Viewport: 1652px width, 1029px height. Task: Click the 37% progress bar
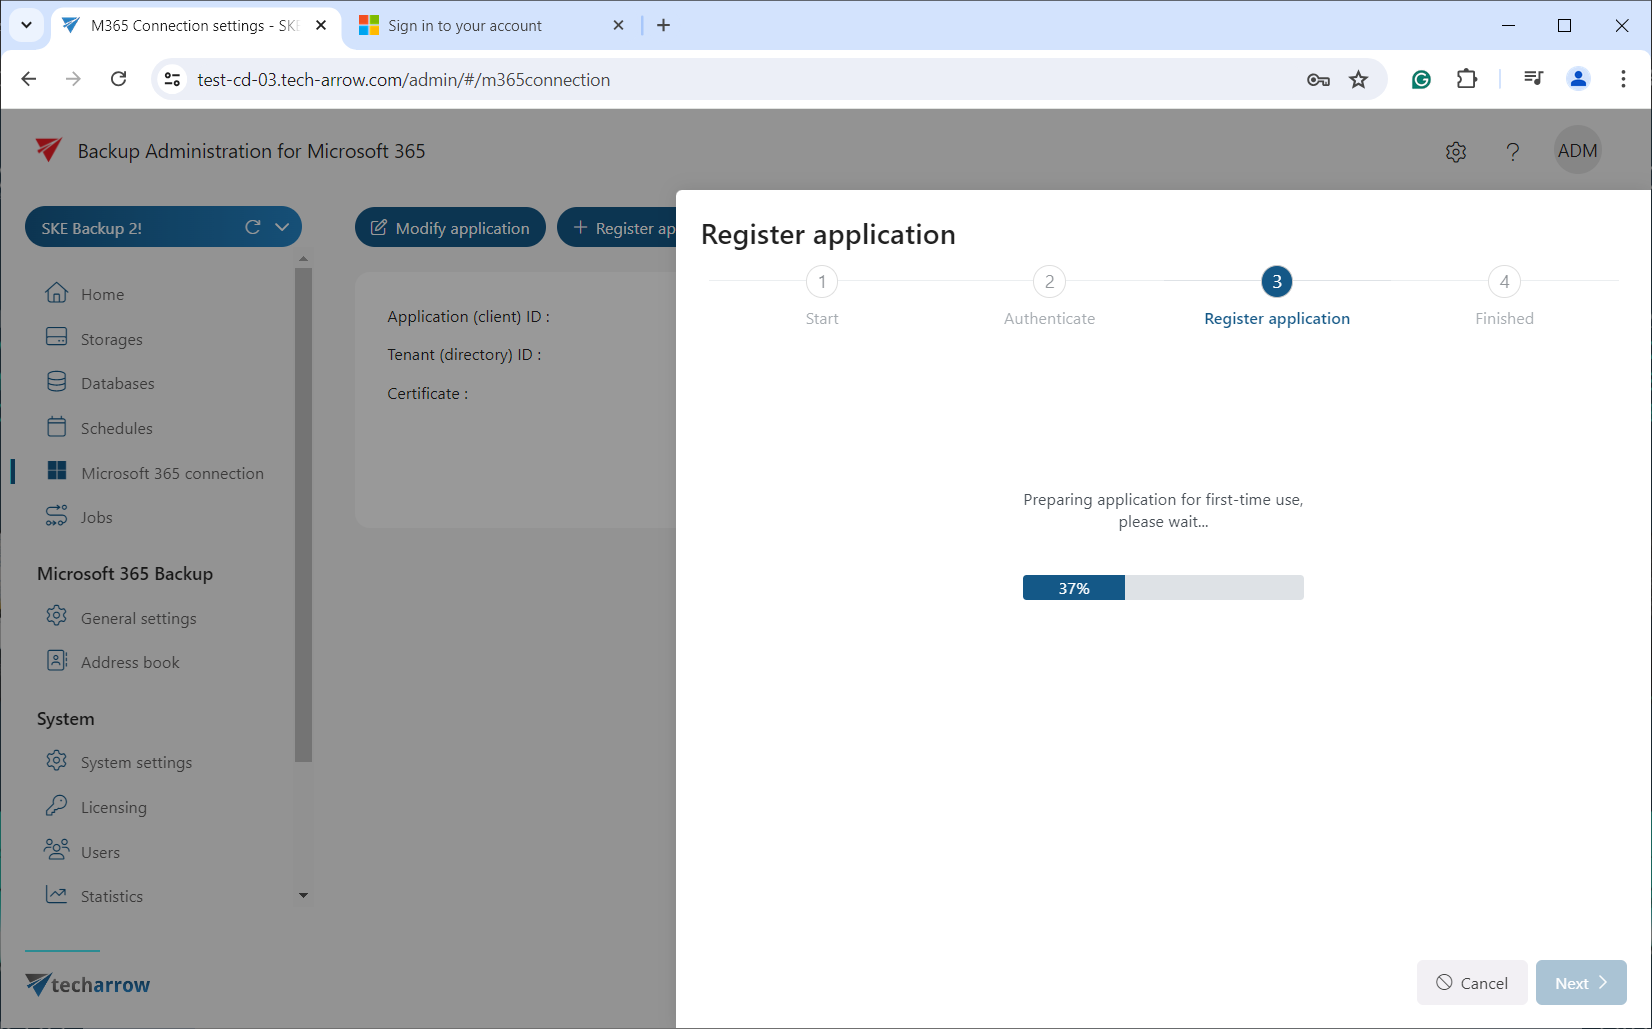coord(1163,588)
